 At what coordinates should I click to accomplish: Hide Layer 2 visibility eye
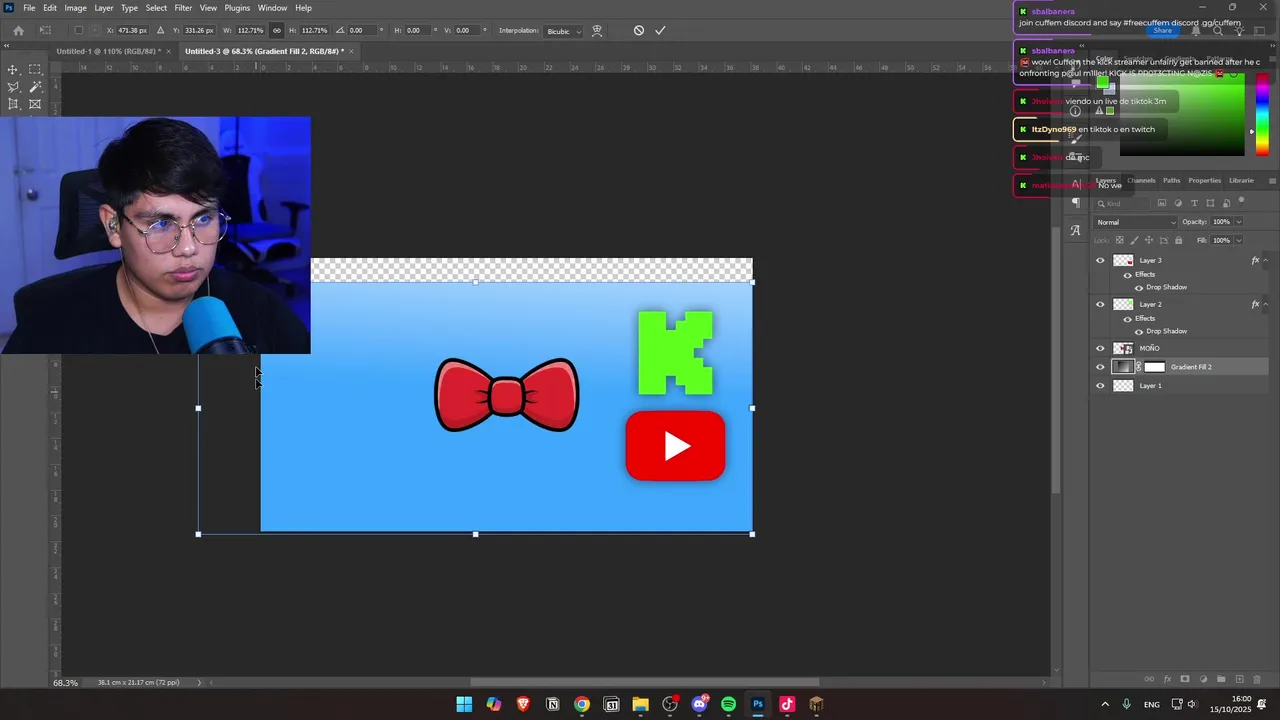click(x=1101, y=305)
